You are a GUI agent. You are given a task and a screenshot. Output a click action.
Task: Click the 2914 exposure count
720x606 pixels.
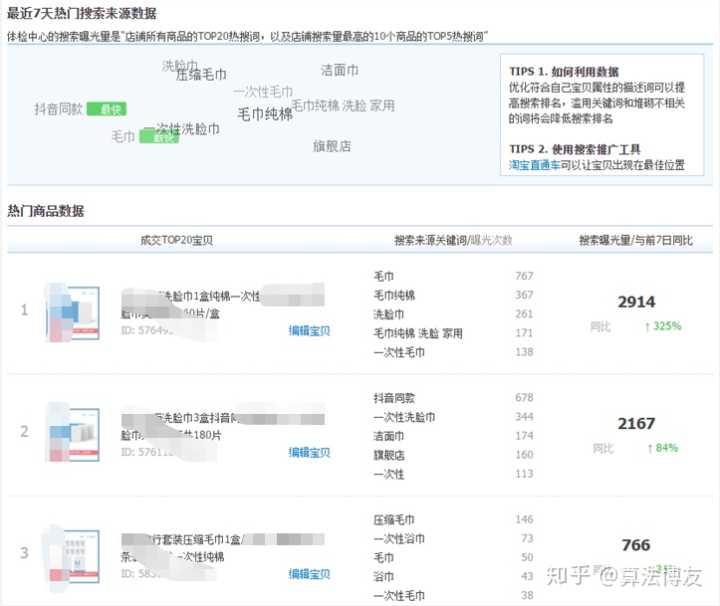636,302
